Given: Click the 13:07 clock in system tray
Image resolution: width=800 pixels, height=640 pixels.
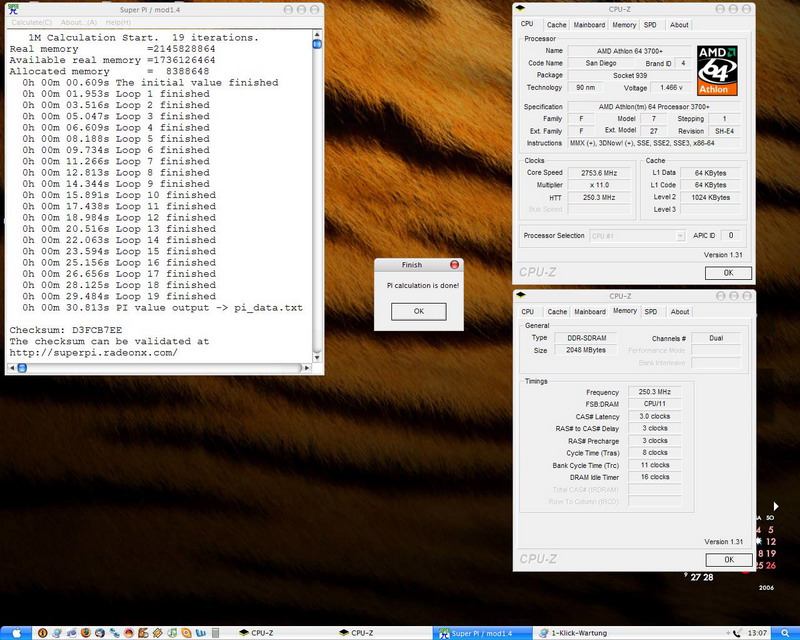Looking at the screenshot, I should click(758, 633).
